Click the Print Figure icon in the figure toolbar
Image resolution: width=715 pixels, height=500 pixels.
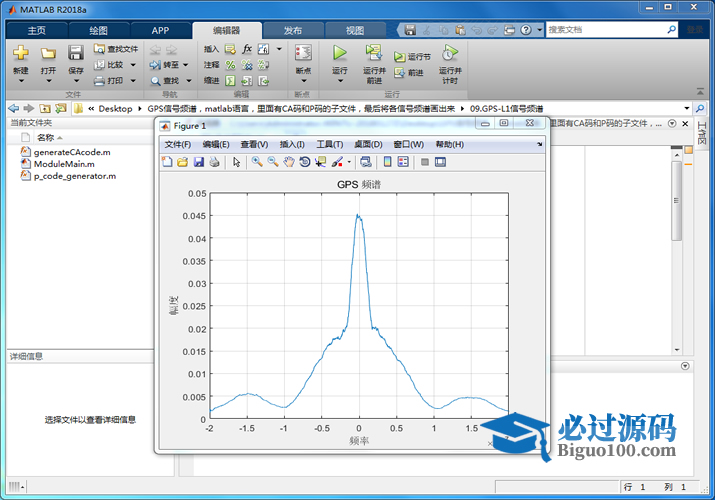pos(214,162)
